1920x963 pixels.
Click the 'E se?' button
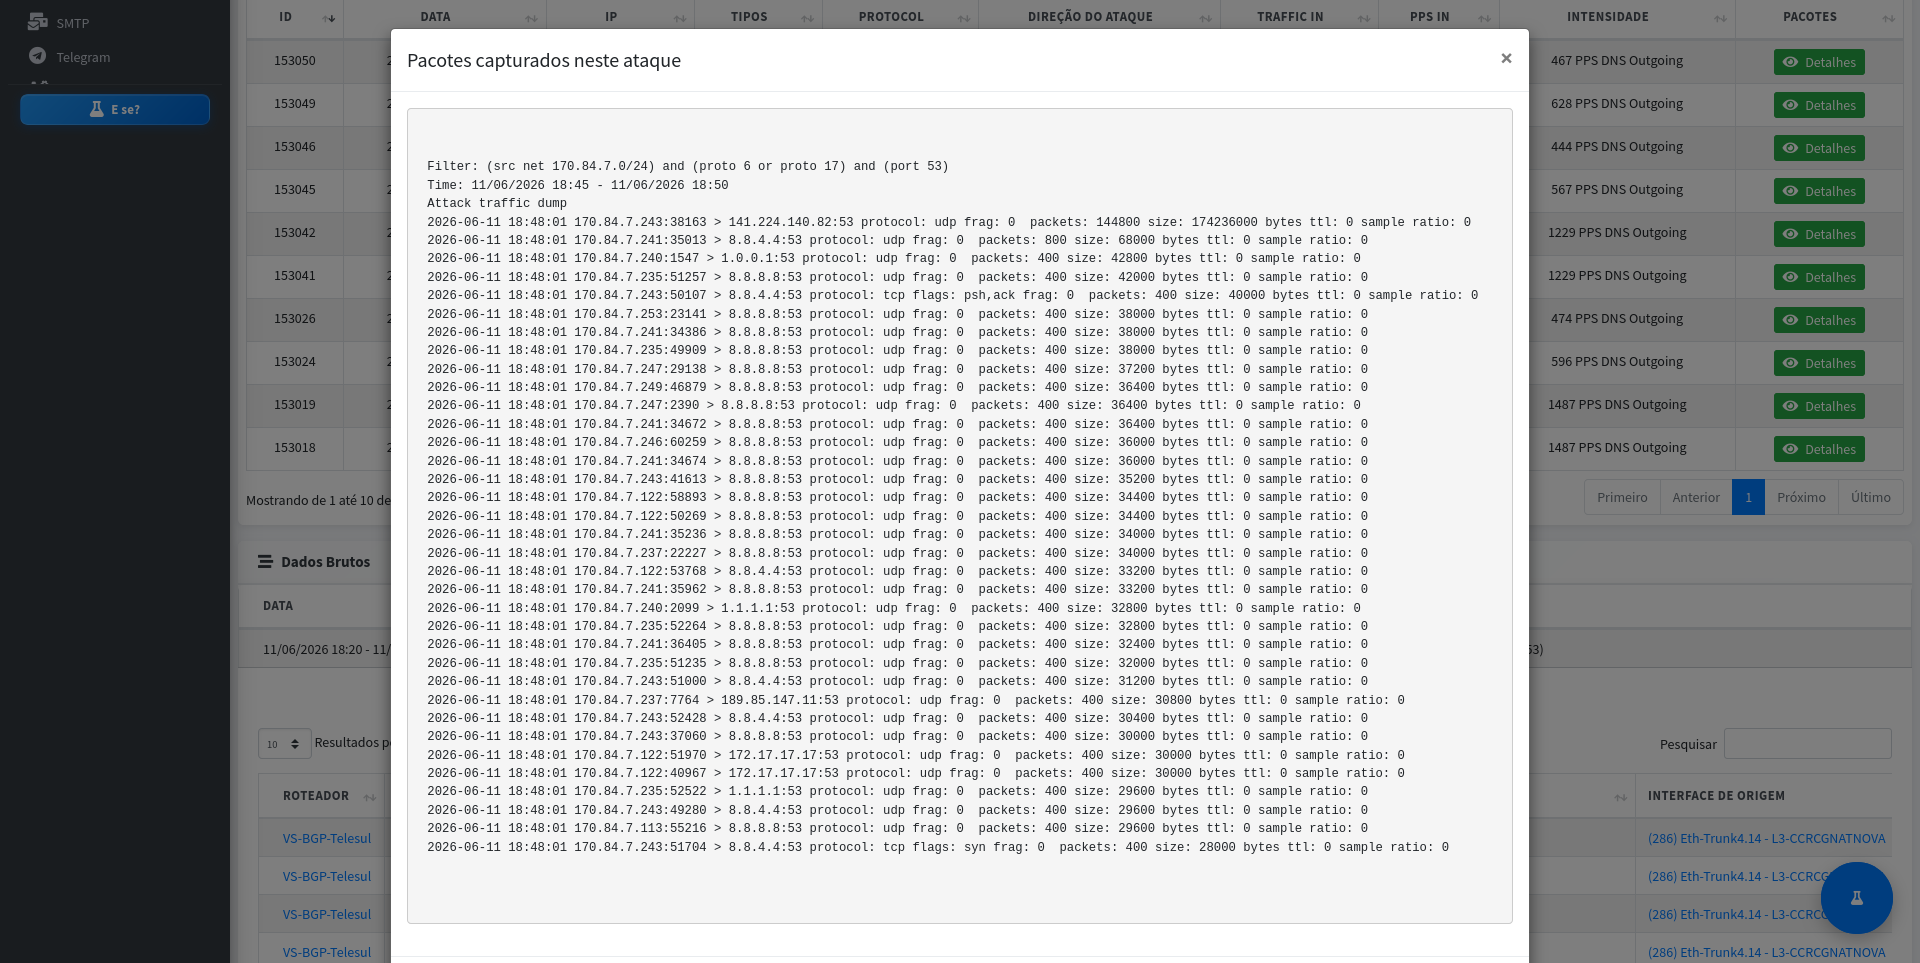pos(115,109)
